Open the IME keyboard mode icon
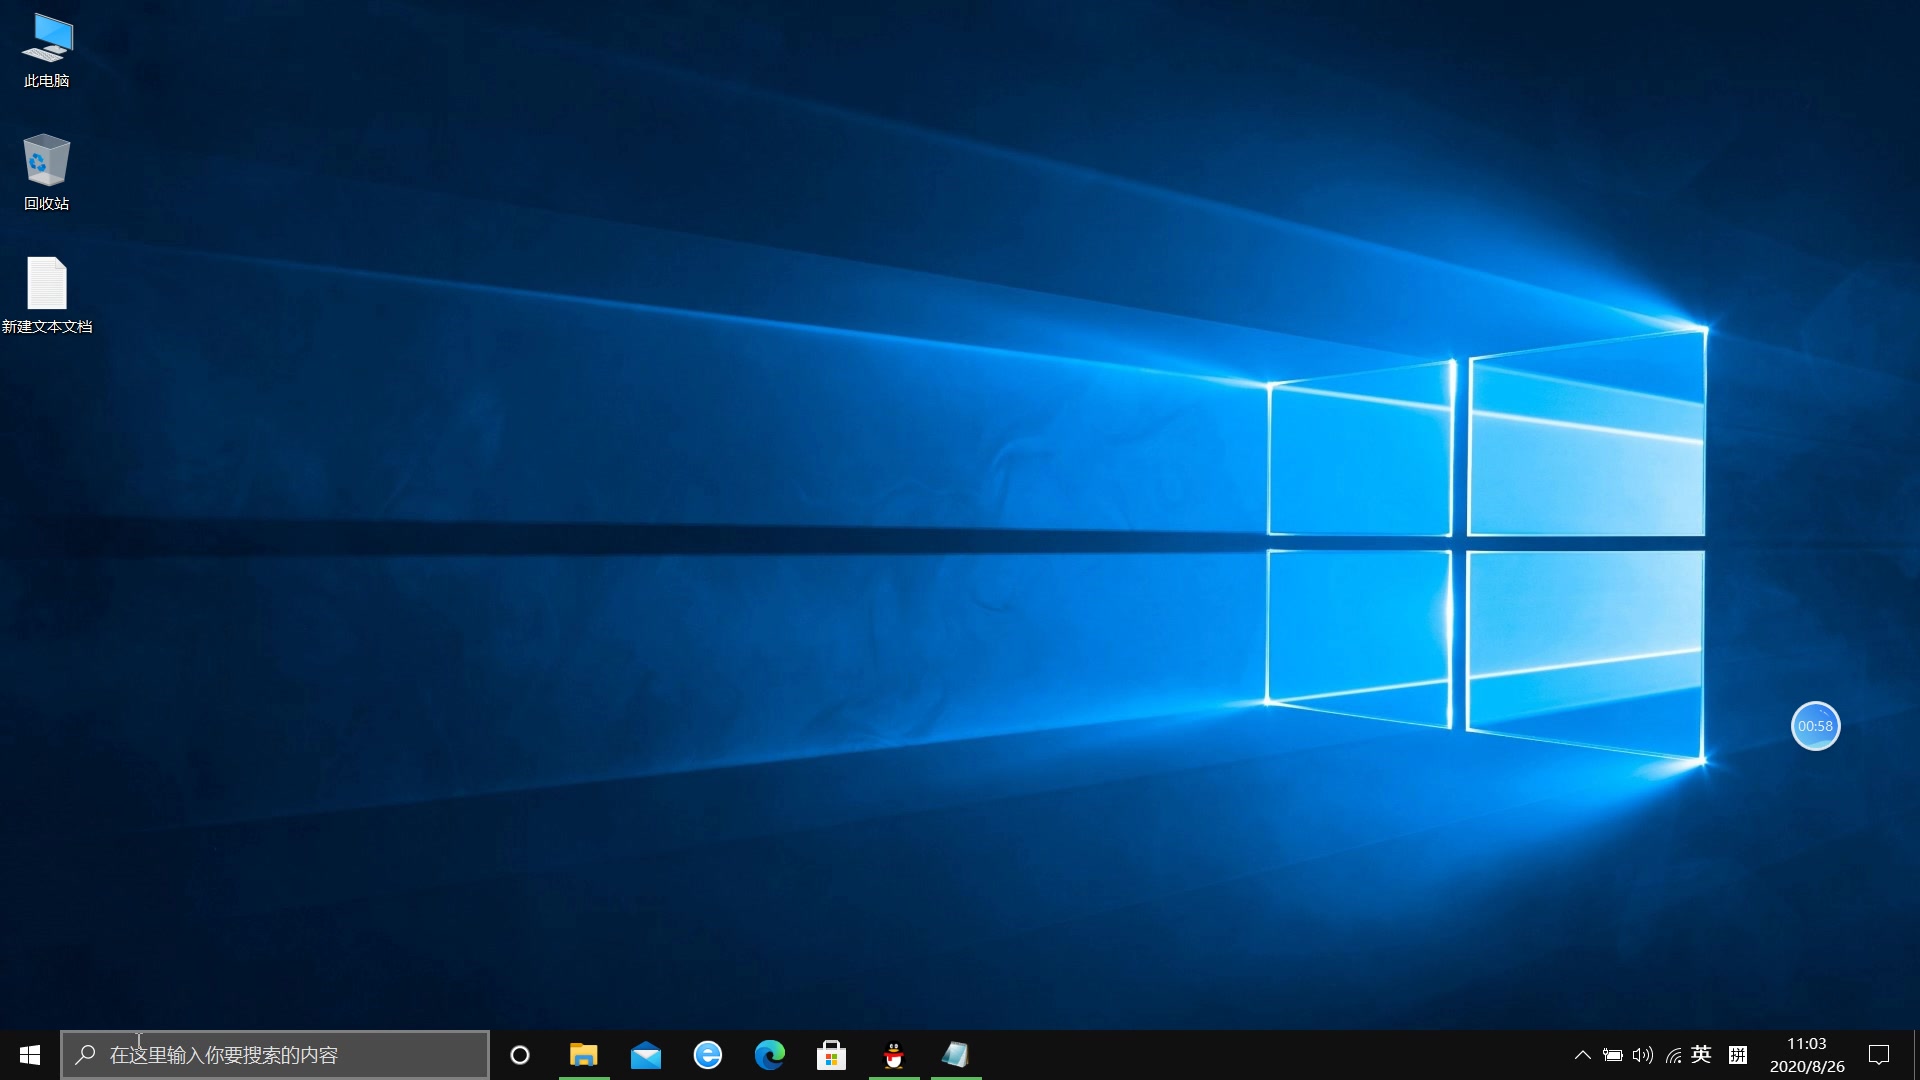 (1738, 1055)
